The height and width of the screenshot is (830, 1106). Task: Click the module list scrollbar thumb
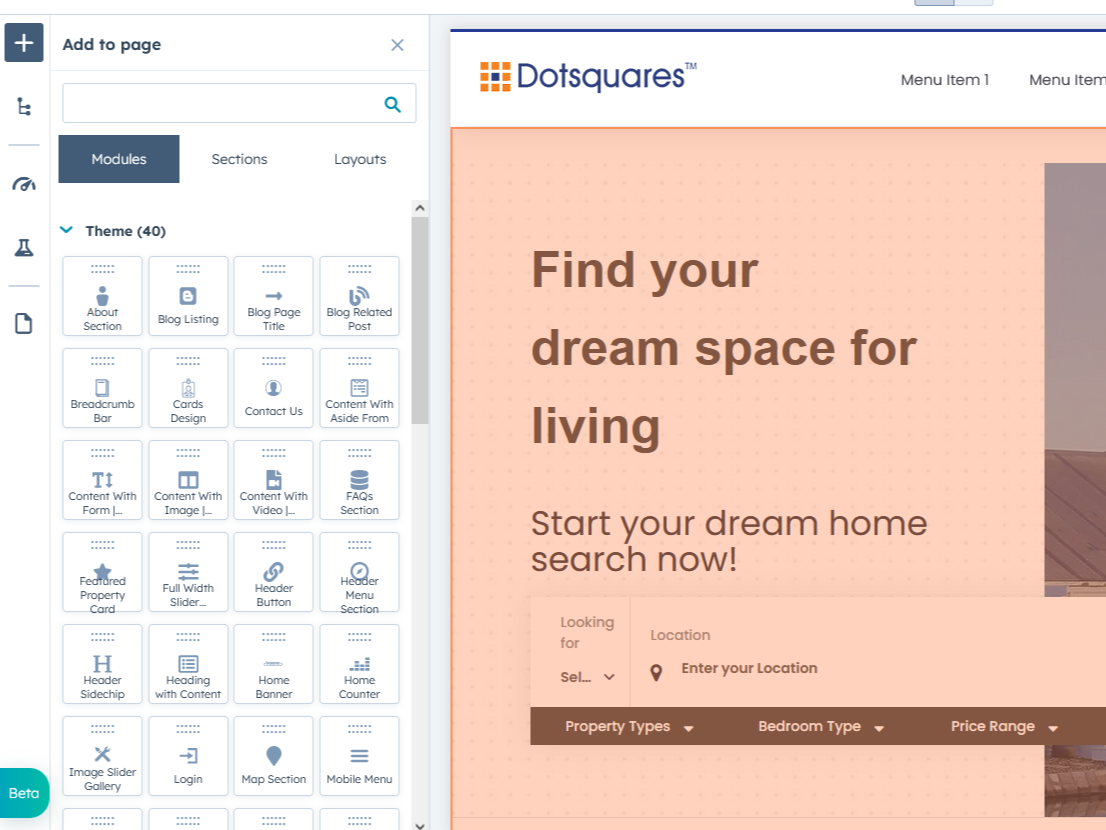coord(420,320)
